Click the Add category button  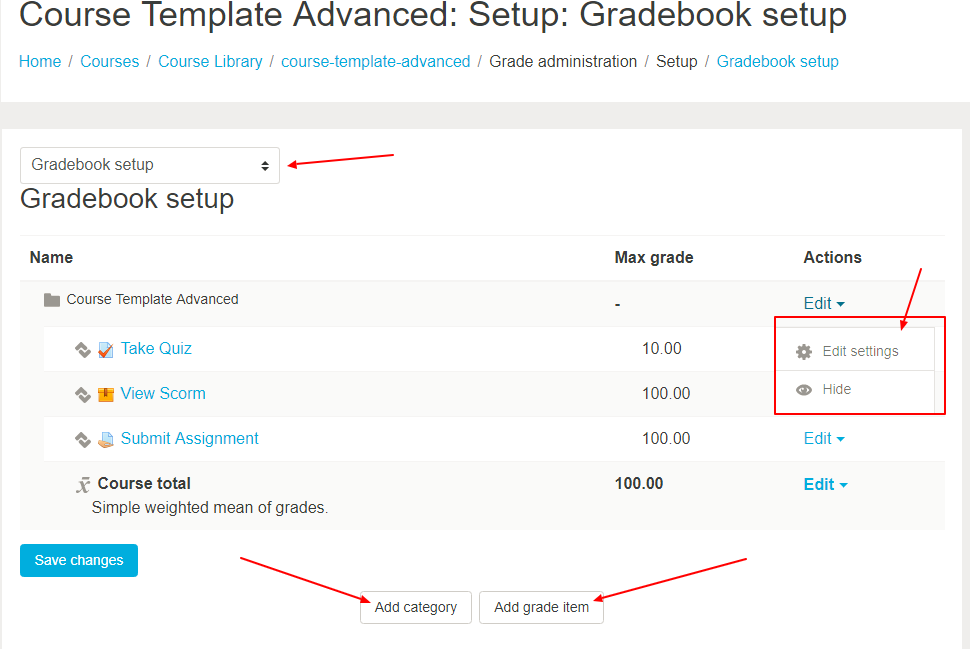(x=416, y=608)
